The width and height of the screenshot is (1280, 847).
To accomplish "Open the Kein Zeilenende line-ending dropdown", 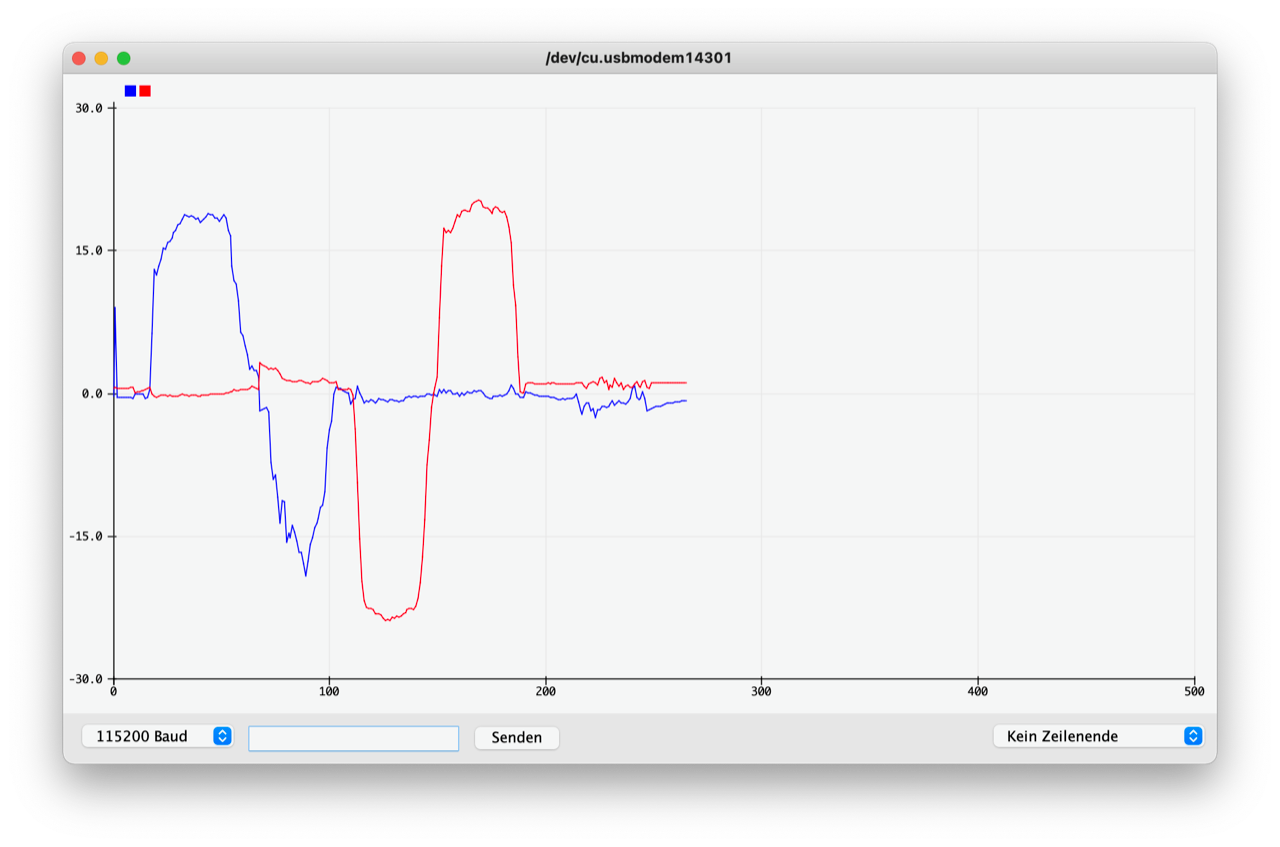I will [1097, 736].
